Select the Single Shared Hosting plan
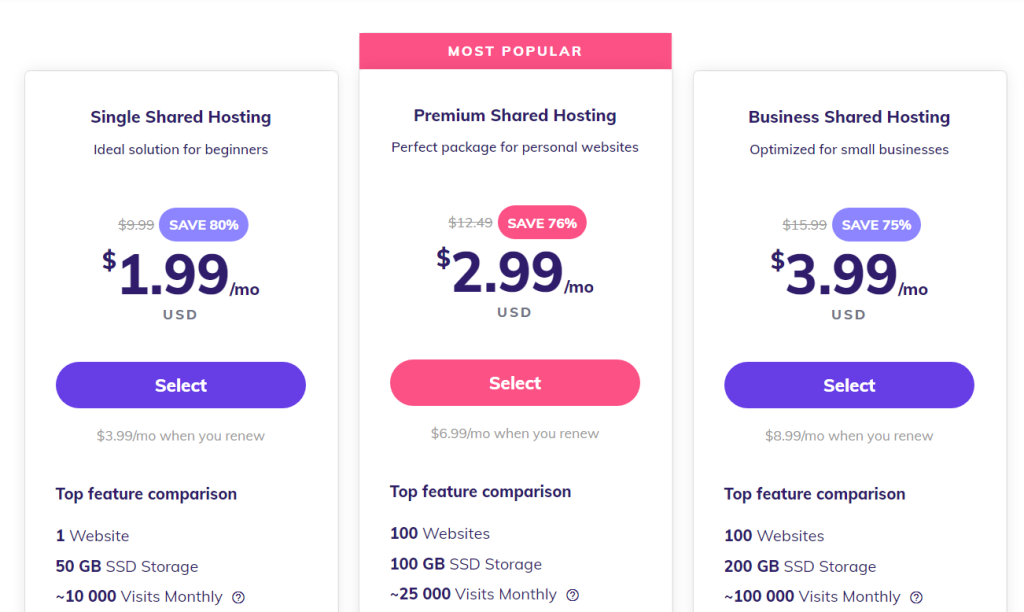 coord(181,385)
